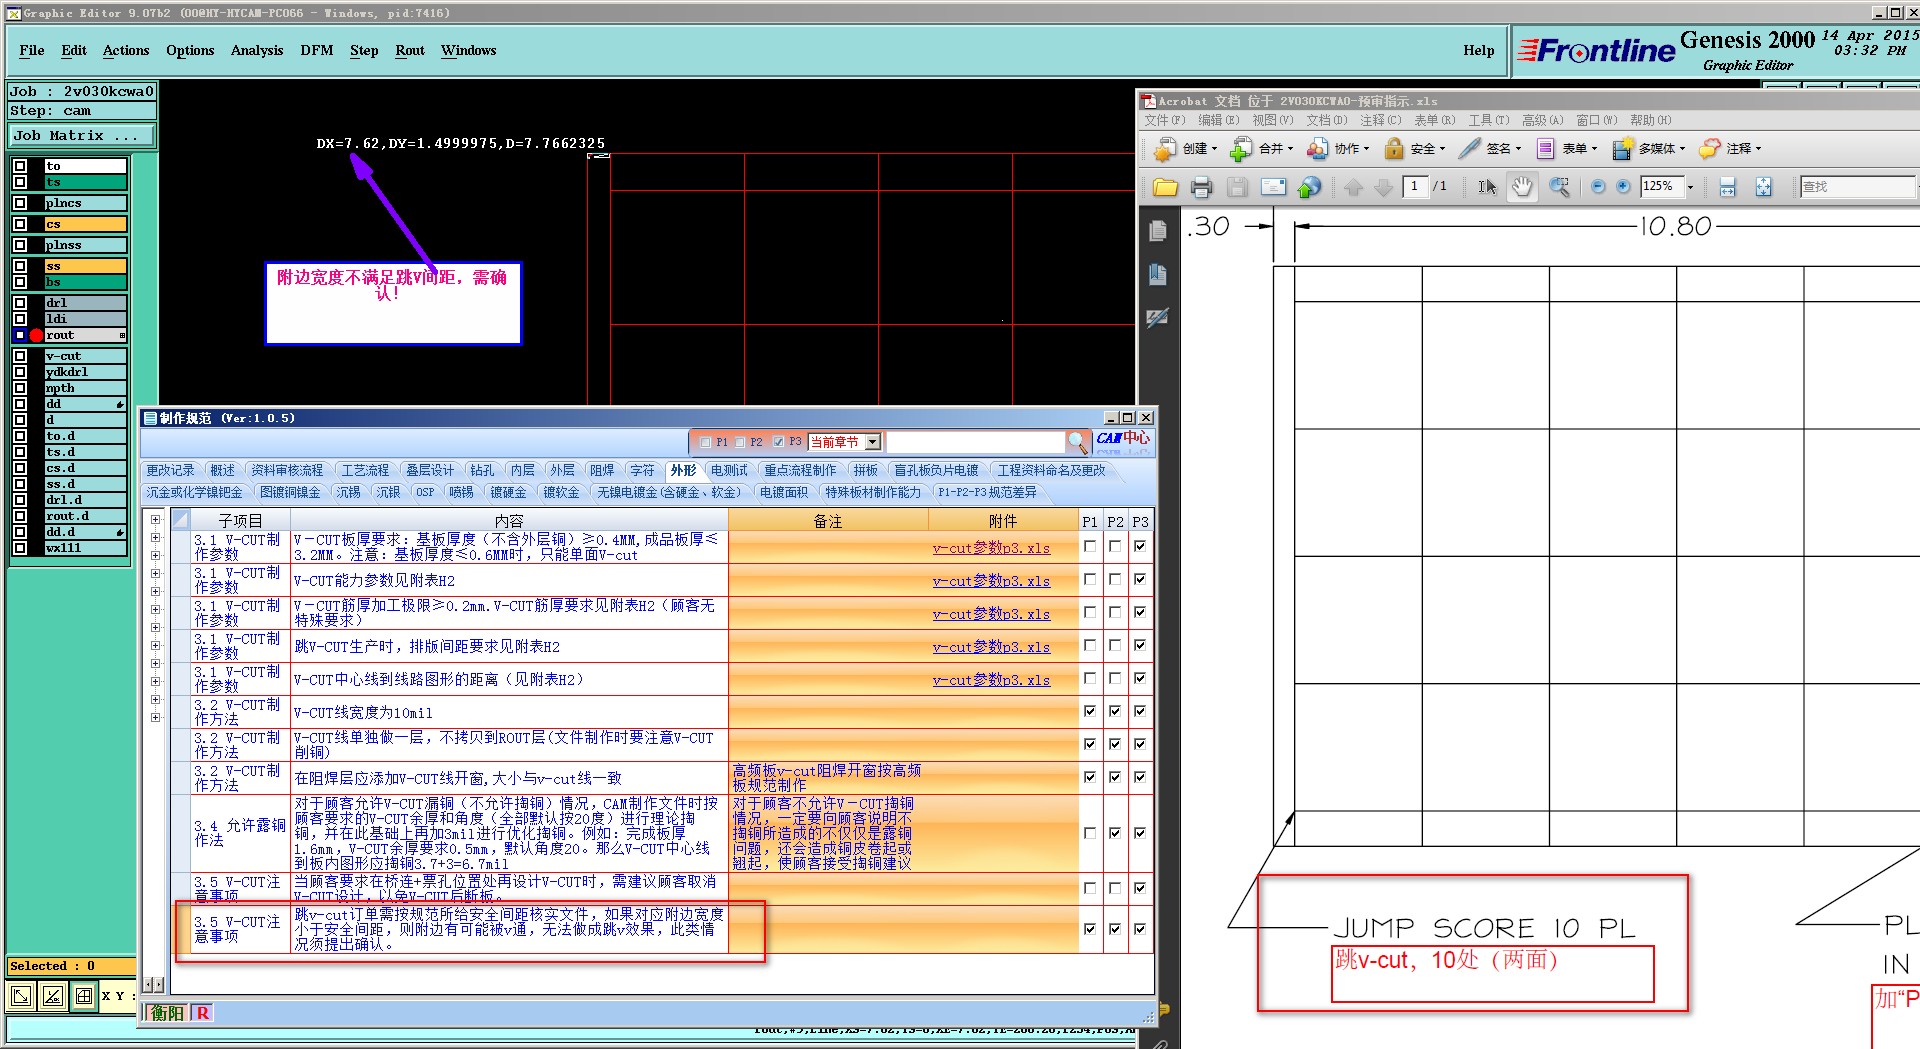Image resolution: width=1920 pixels, height=1049 pixels.
Task: Select the orange cs layer bar
Action: (85, 224)
